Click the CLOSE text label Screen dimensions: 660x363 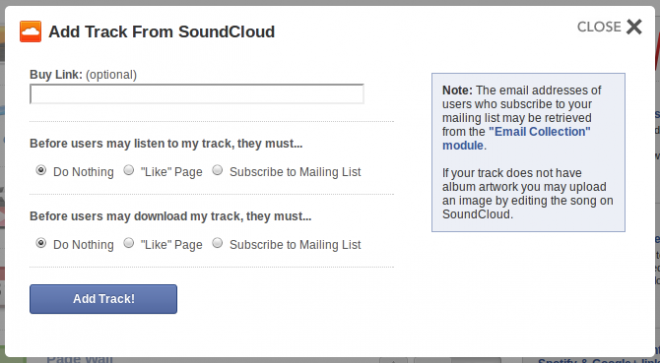click(x=599, y=27)
